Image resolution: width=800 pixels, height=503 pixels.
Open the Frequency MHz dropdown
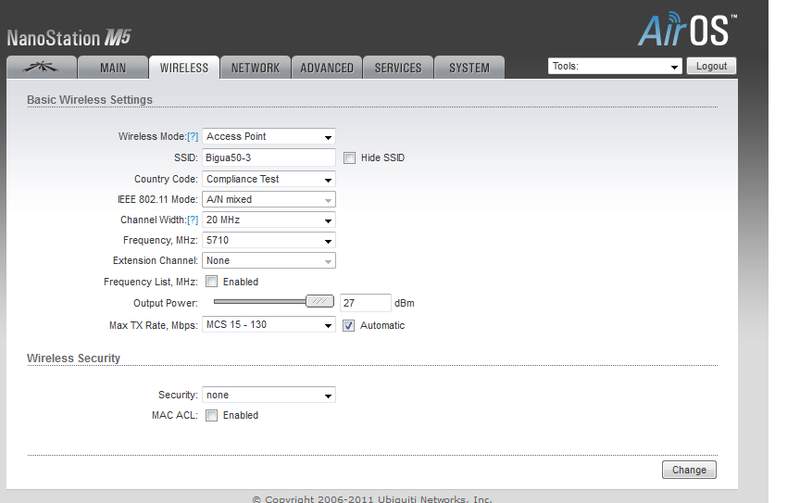pyautogui.click(x=269, y=240)
